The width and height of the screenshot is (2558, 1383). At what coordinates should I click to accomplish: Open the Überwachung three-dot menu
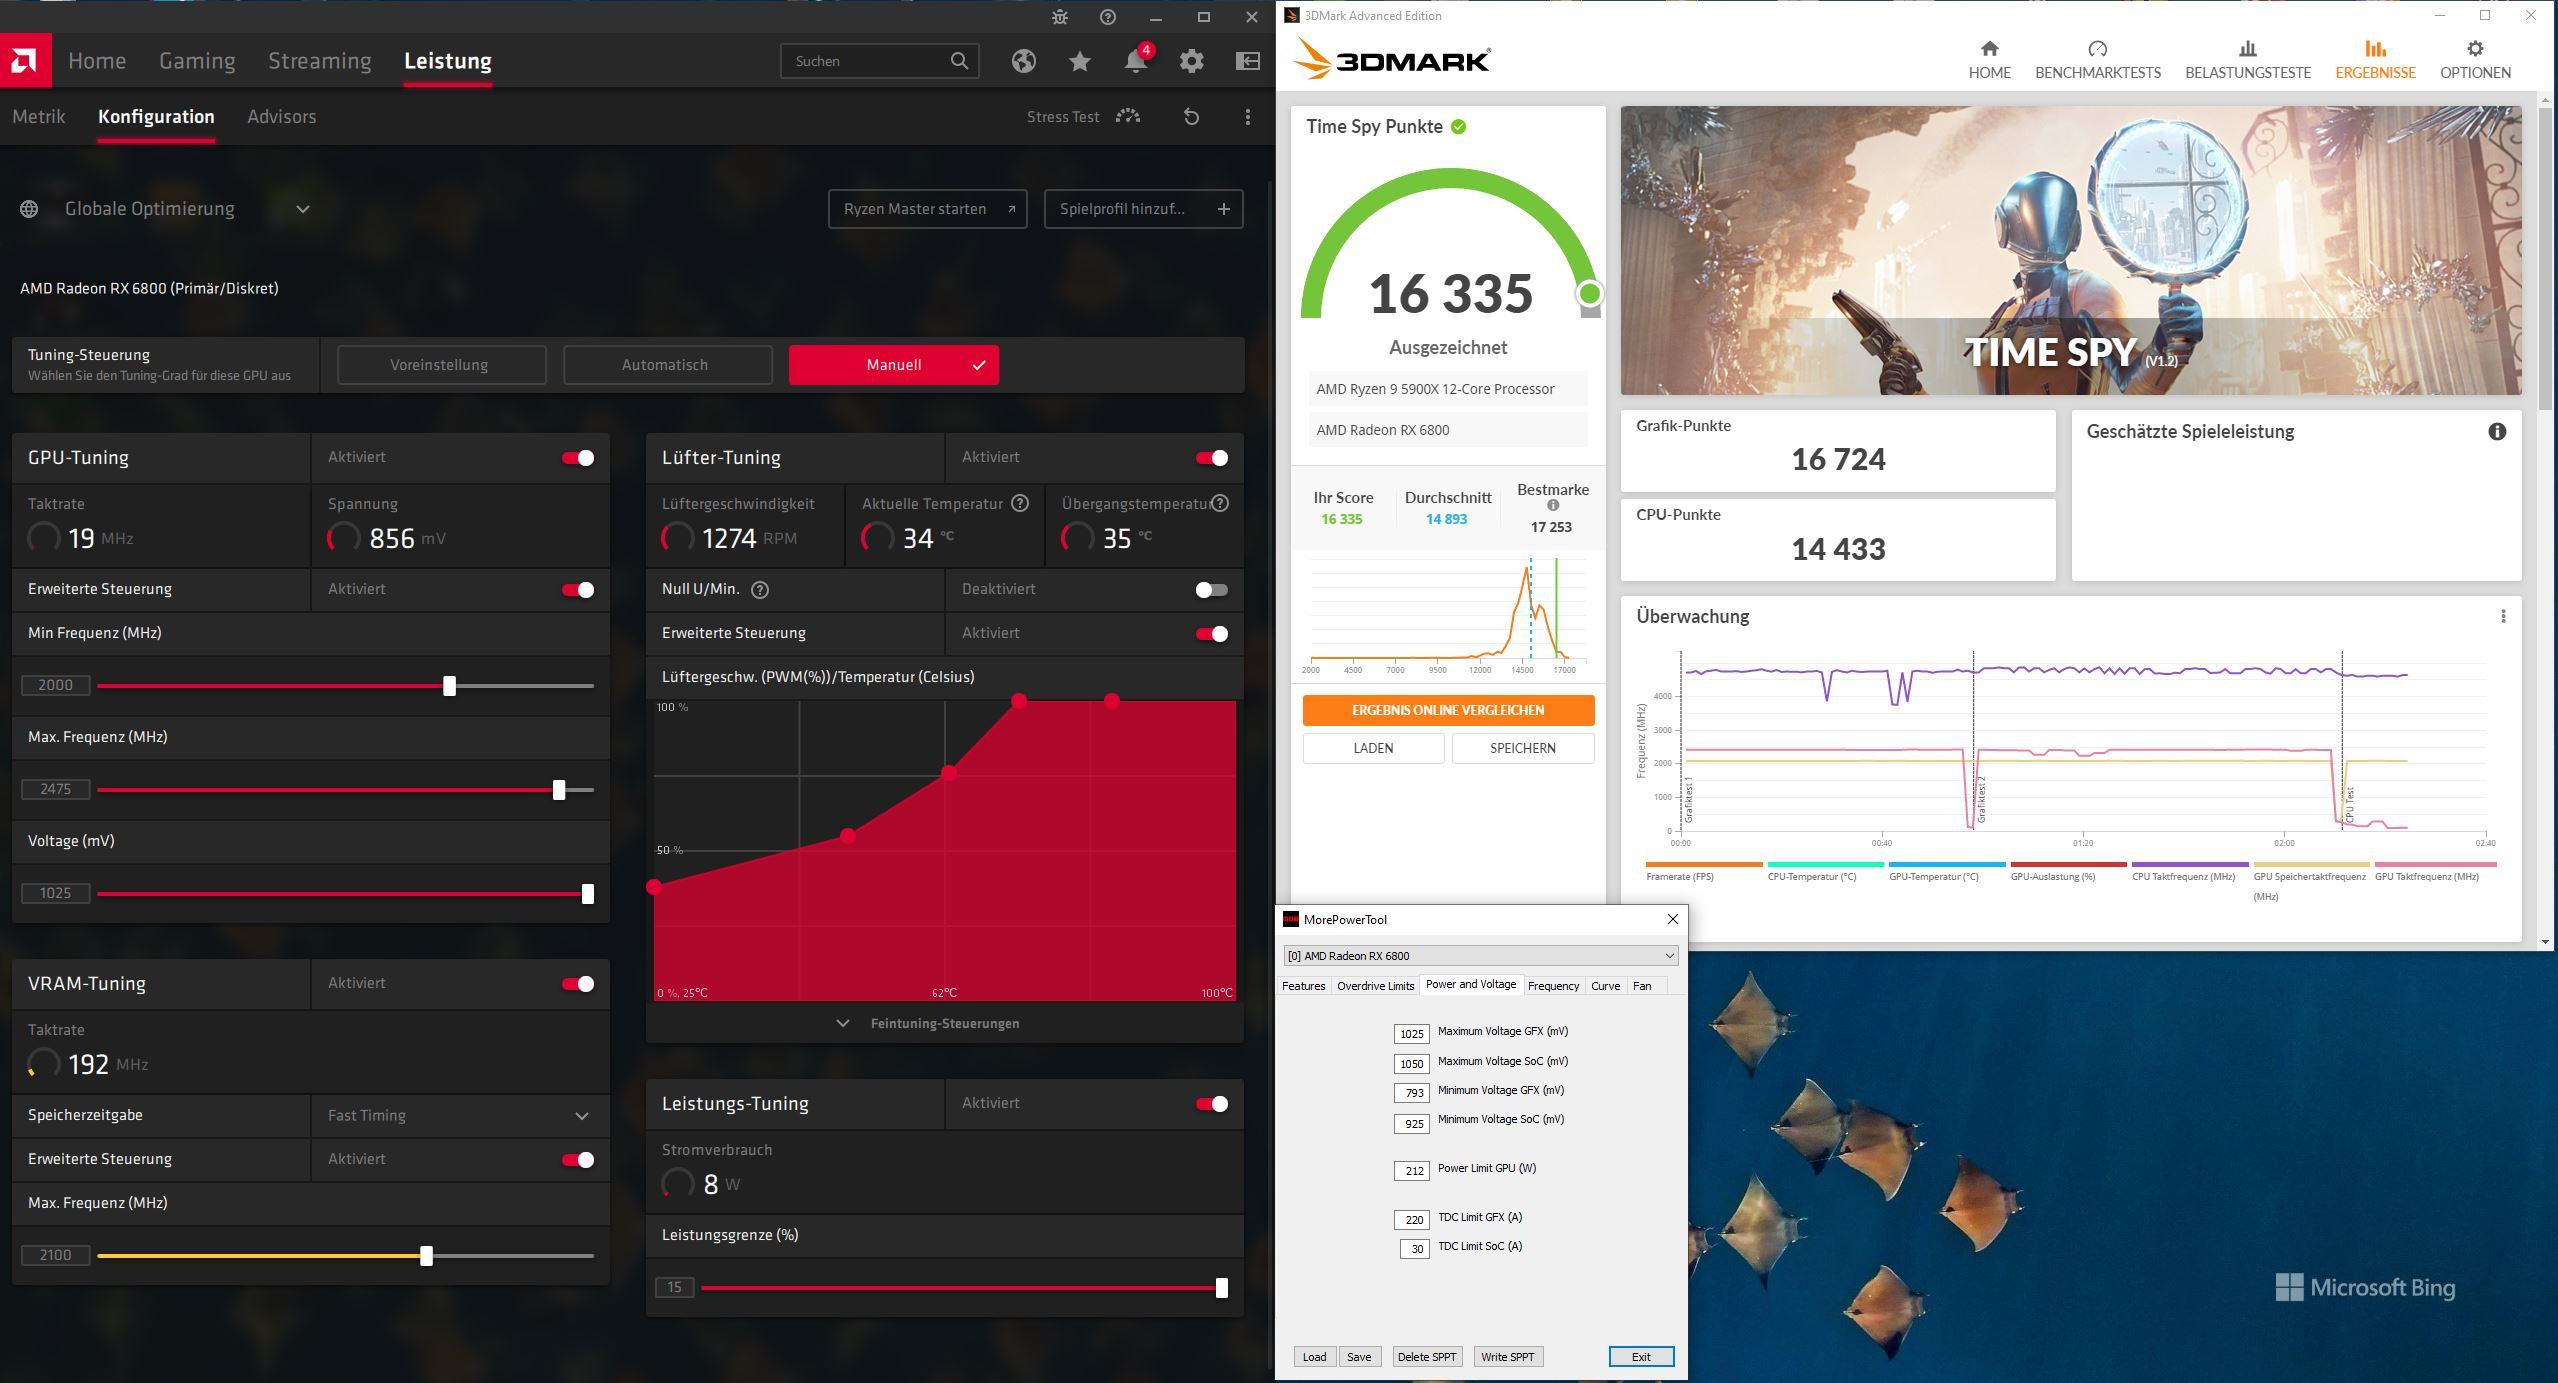(2503, 617)
